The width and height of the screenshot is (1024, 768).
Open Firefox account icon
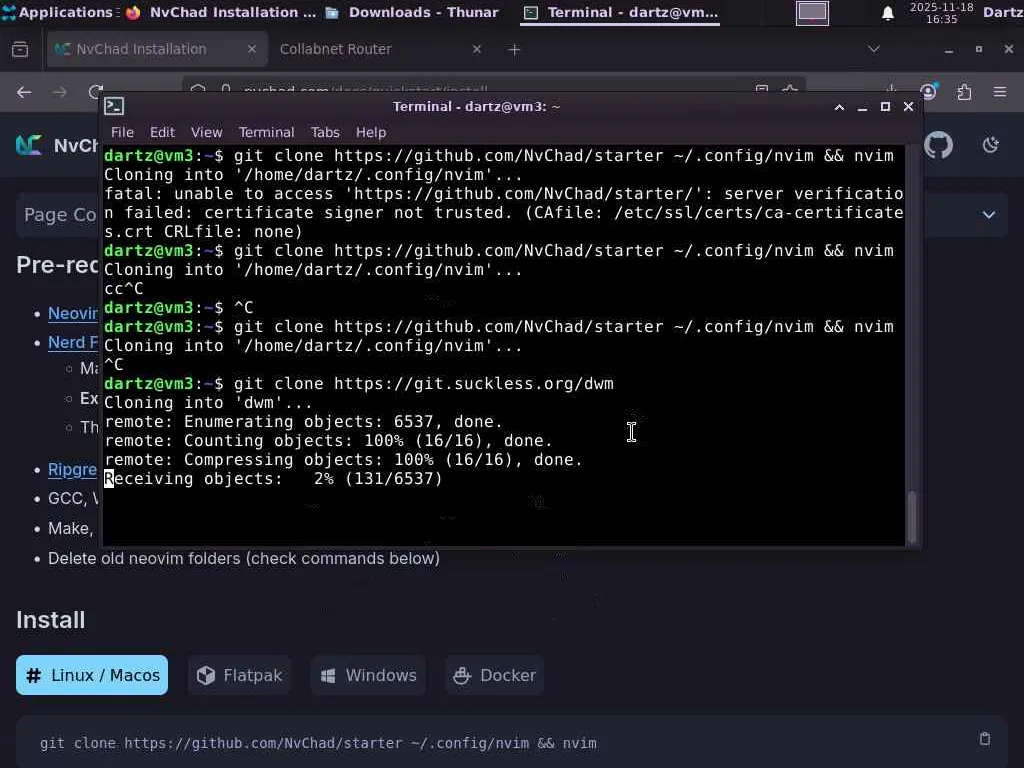click(929, 91)
